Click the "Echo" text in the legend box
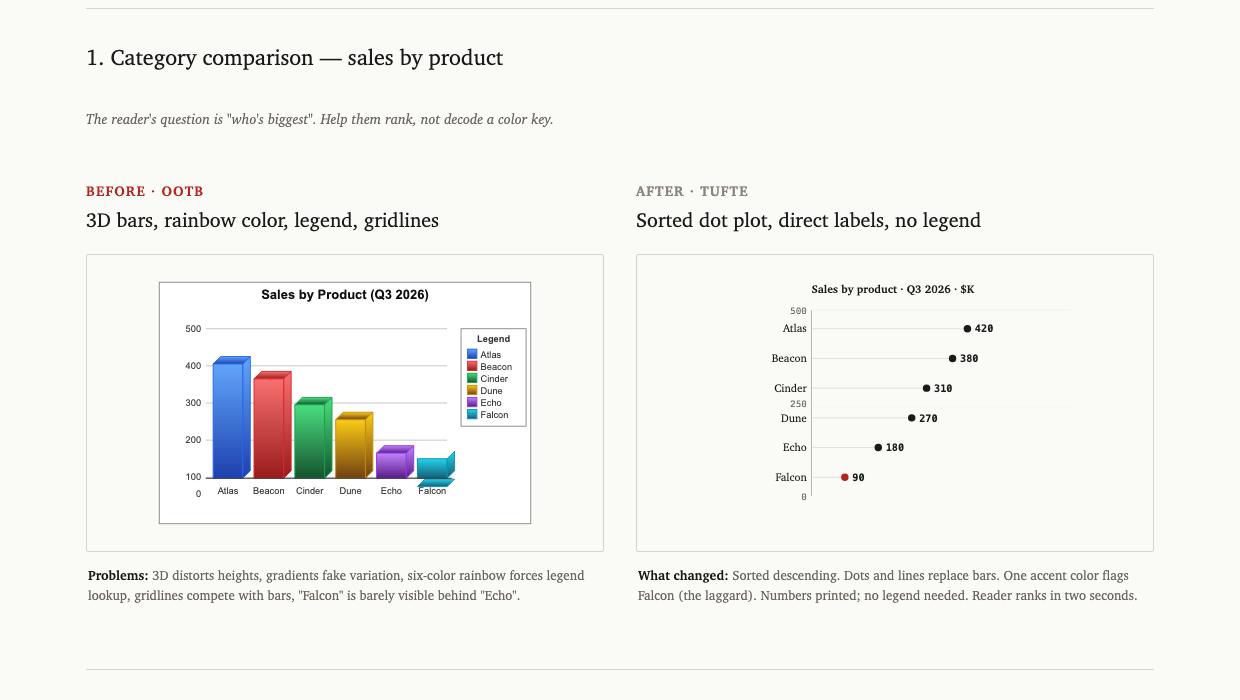Image resolution: width=1240 pixels, height=700 pixels. [491, 403]
